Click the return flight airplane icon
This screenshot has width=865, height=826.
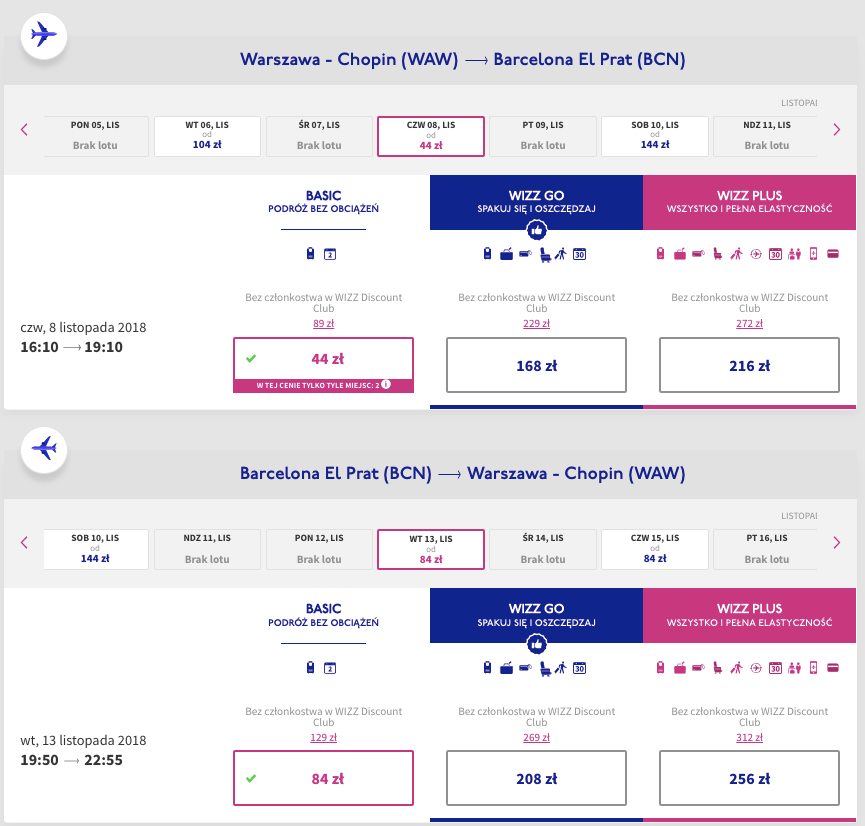(x=44, y=449)
